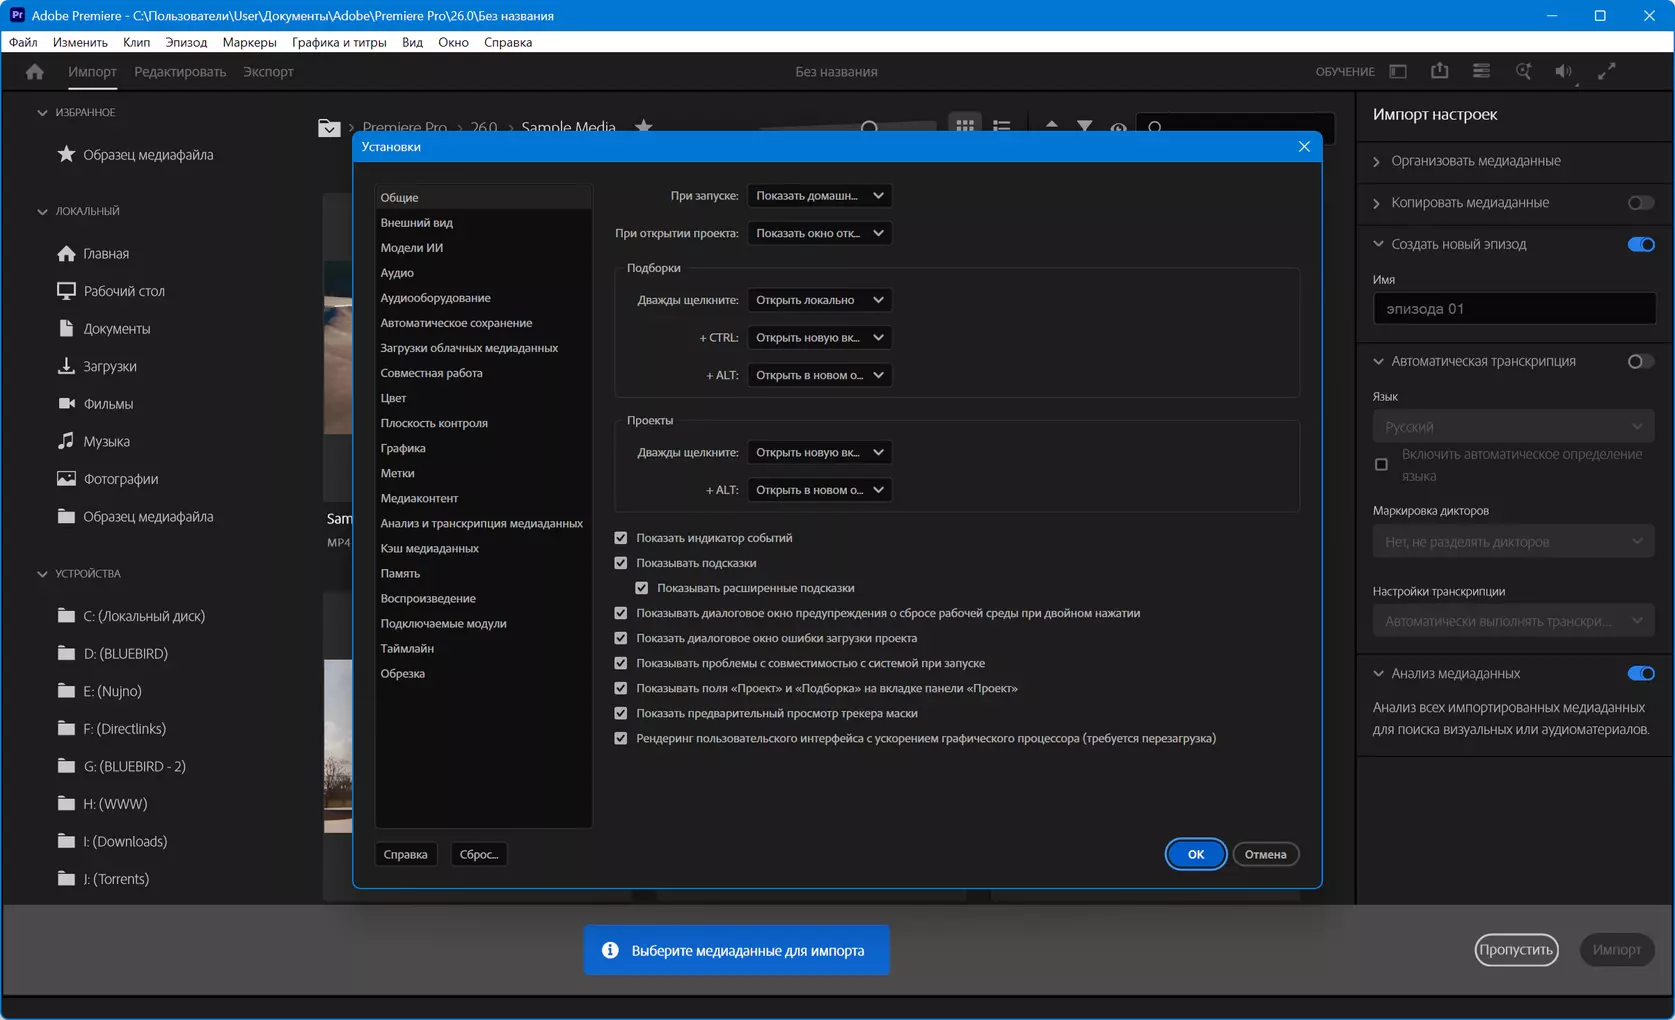Open the ОБУЧЕНИЕ learning link
The width and height of the screenshot is (1675, 1020).
[1345, 72]
